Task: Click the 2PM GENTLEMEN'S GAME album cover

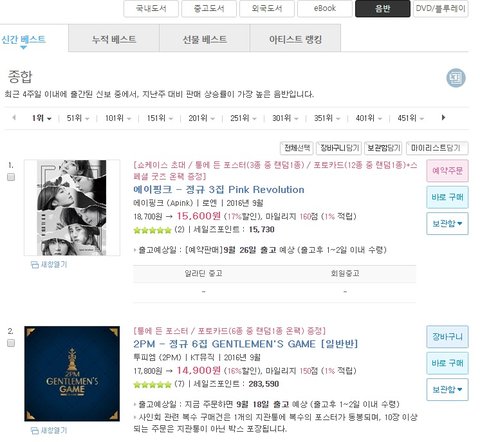Action: [72, 374]
